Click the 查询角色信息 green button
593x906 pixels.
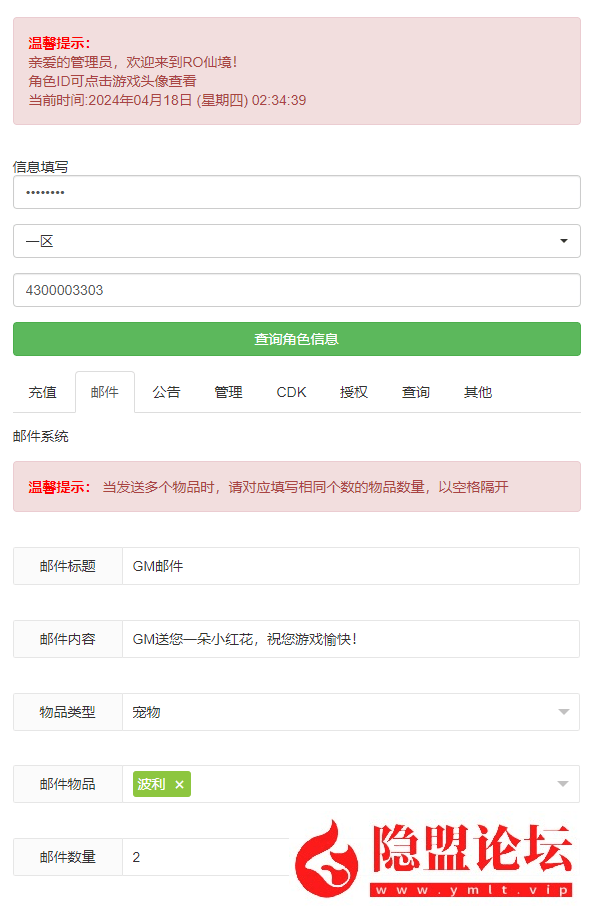(x=296, y=339)
